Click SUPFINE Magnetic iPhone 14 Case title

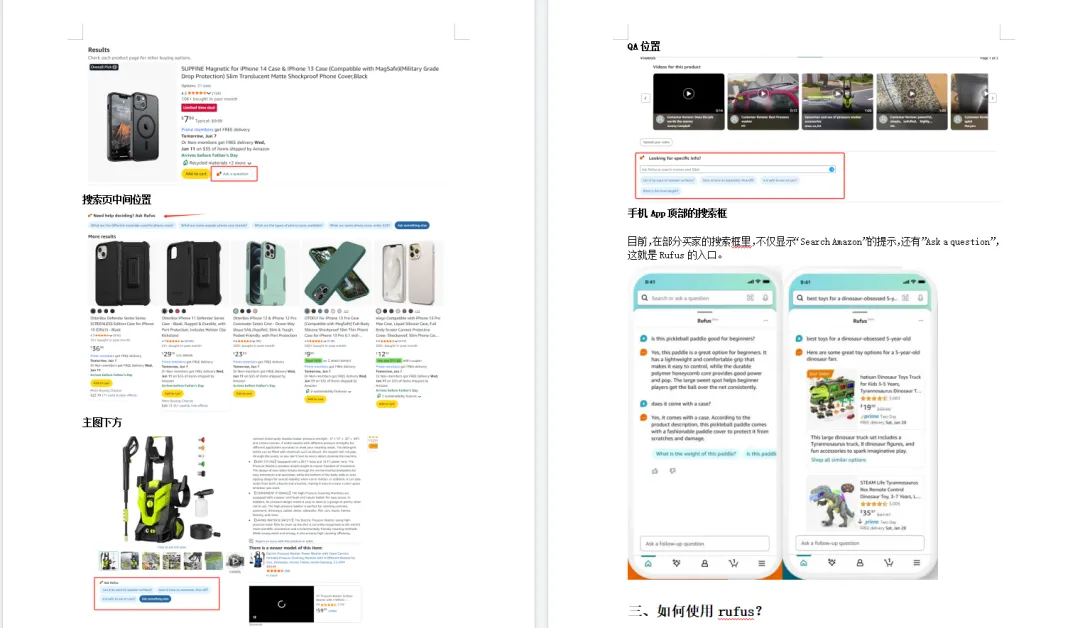(x=310, y=72)
